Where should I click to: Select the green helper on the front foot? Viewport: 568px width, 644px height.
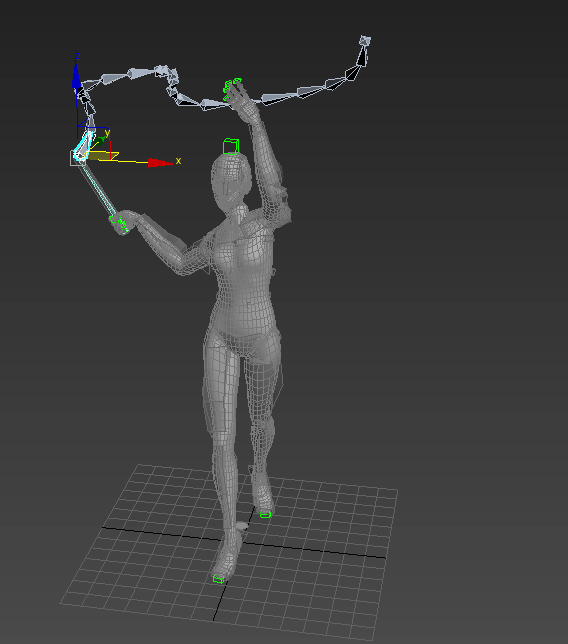point(218,579)
